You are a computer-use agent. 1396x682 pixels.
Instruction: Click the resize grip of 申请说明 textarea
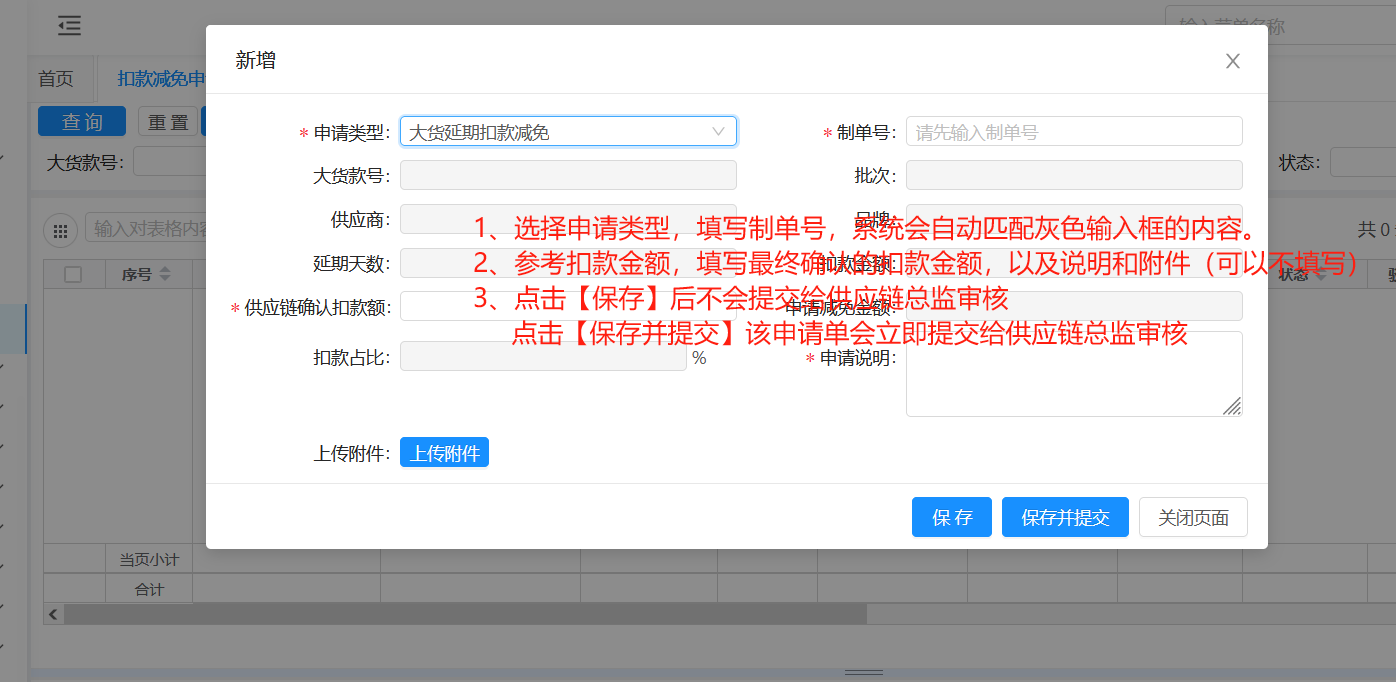point(1232,406)
